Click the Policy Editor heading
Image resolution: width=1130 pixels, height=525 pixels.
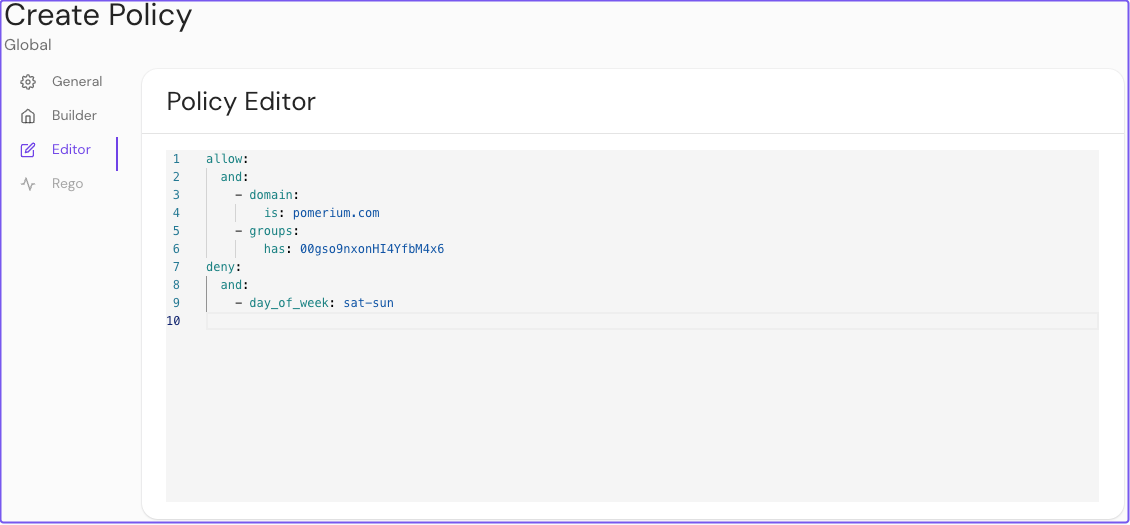click(241, 102)
